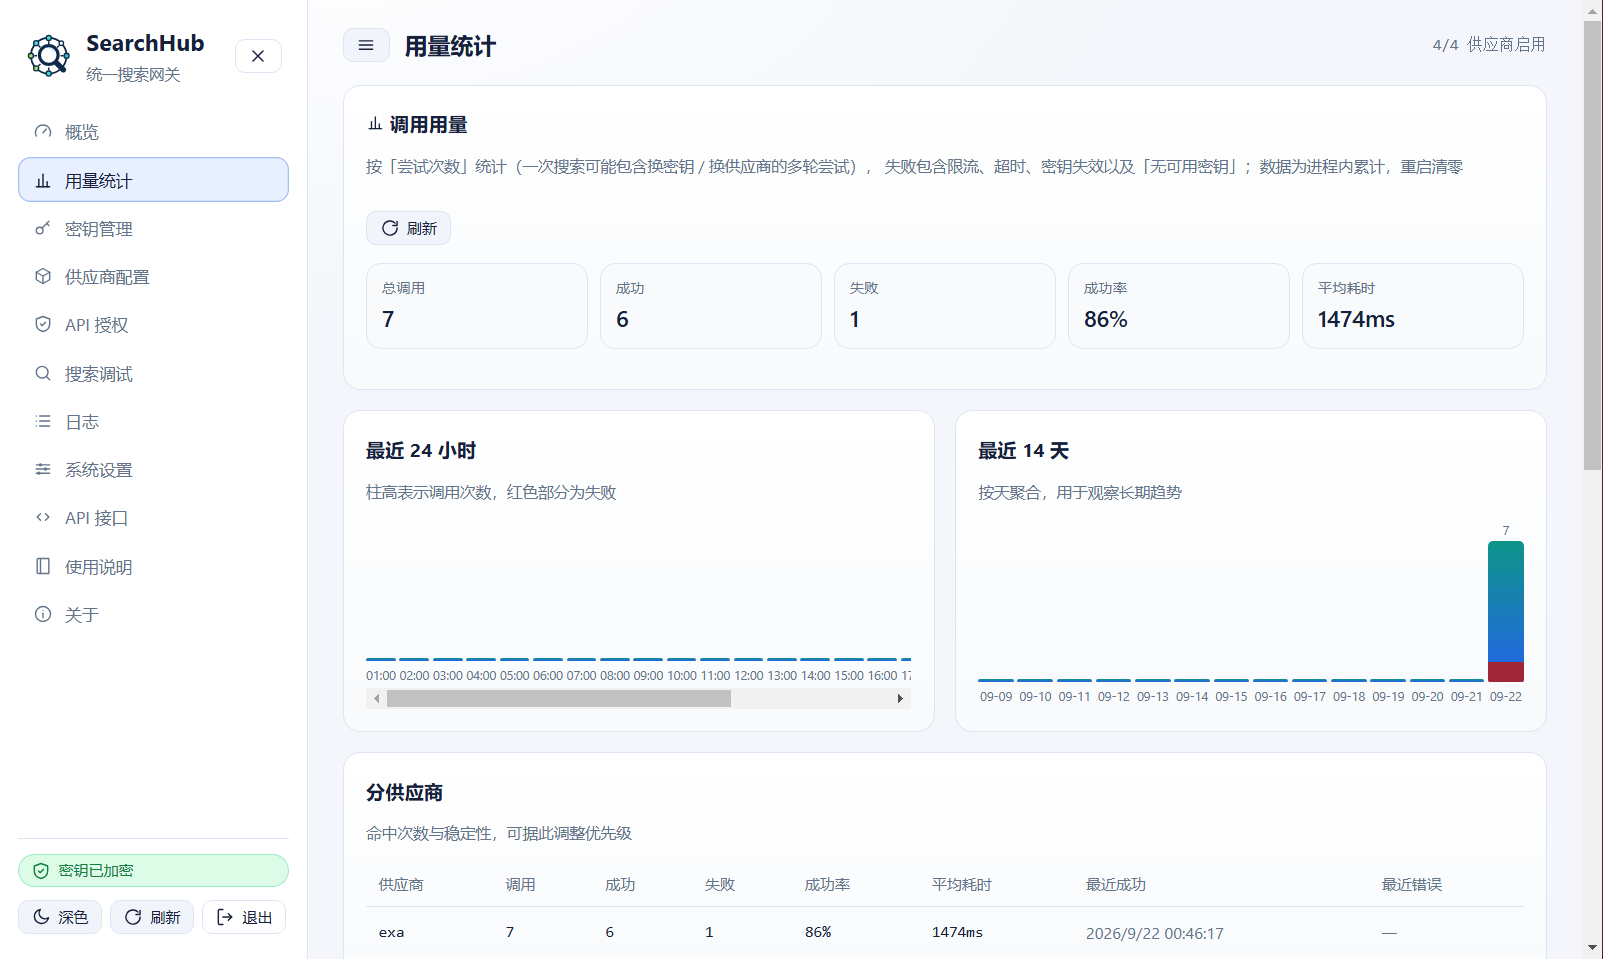Click the exa provider row name
This screenshot has height=959, width=1603.
point(391,933)
